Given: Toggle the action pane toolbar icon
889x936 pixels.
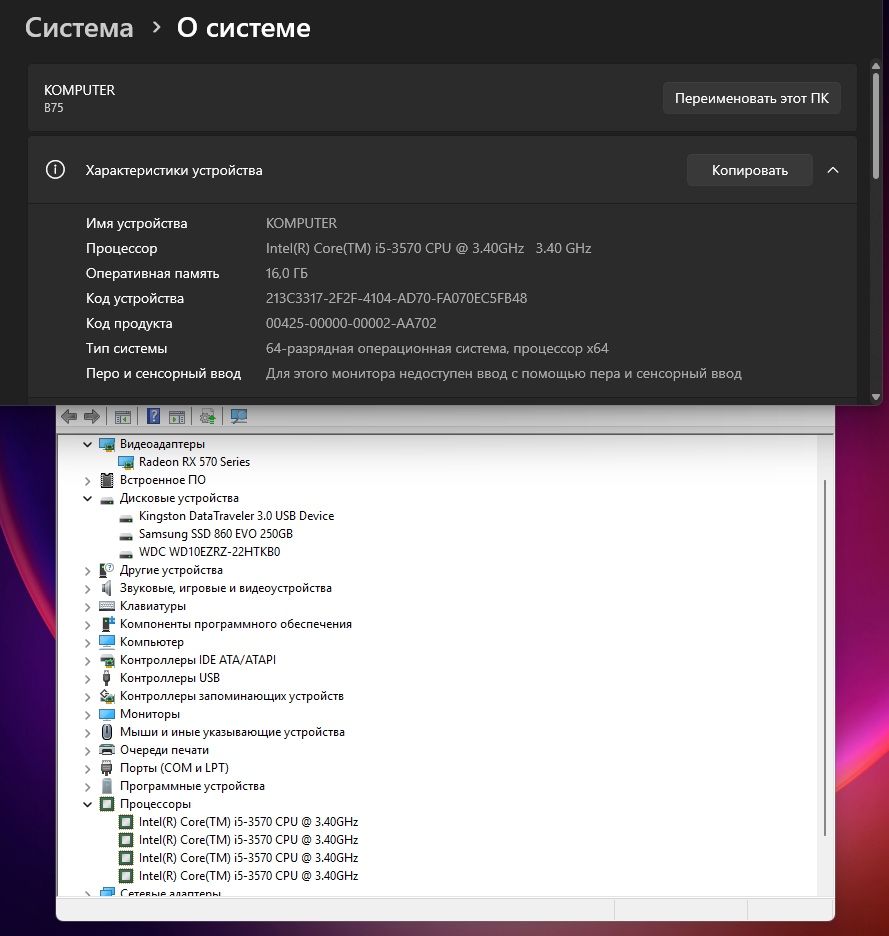Looking at the screenshot, I should tap(177, 417).
